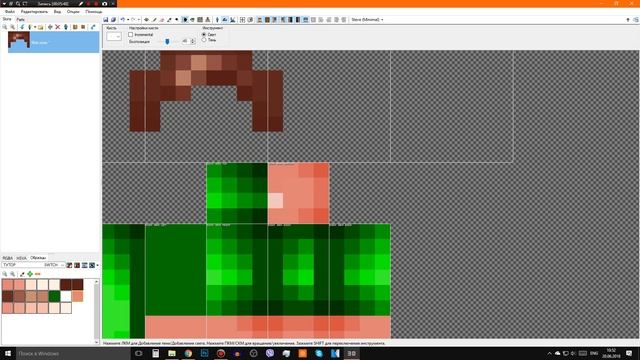Select the Pencil tool
Image resolution: width=640 pixels, height=360 pixels.
coord(154,20)
